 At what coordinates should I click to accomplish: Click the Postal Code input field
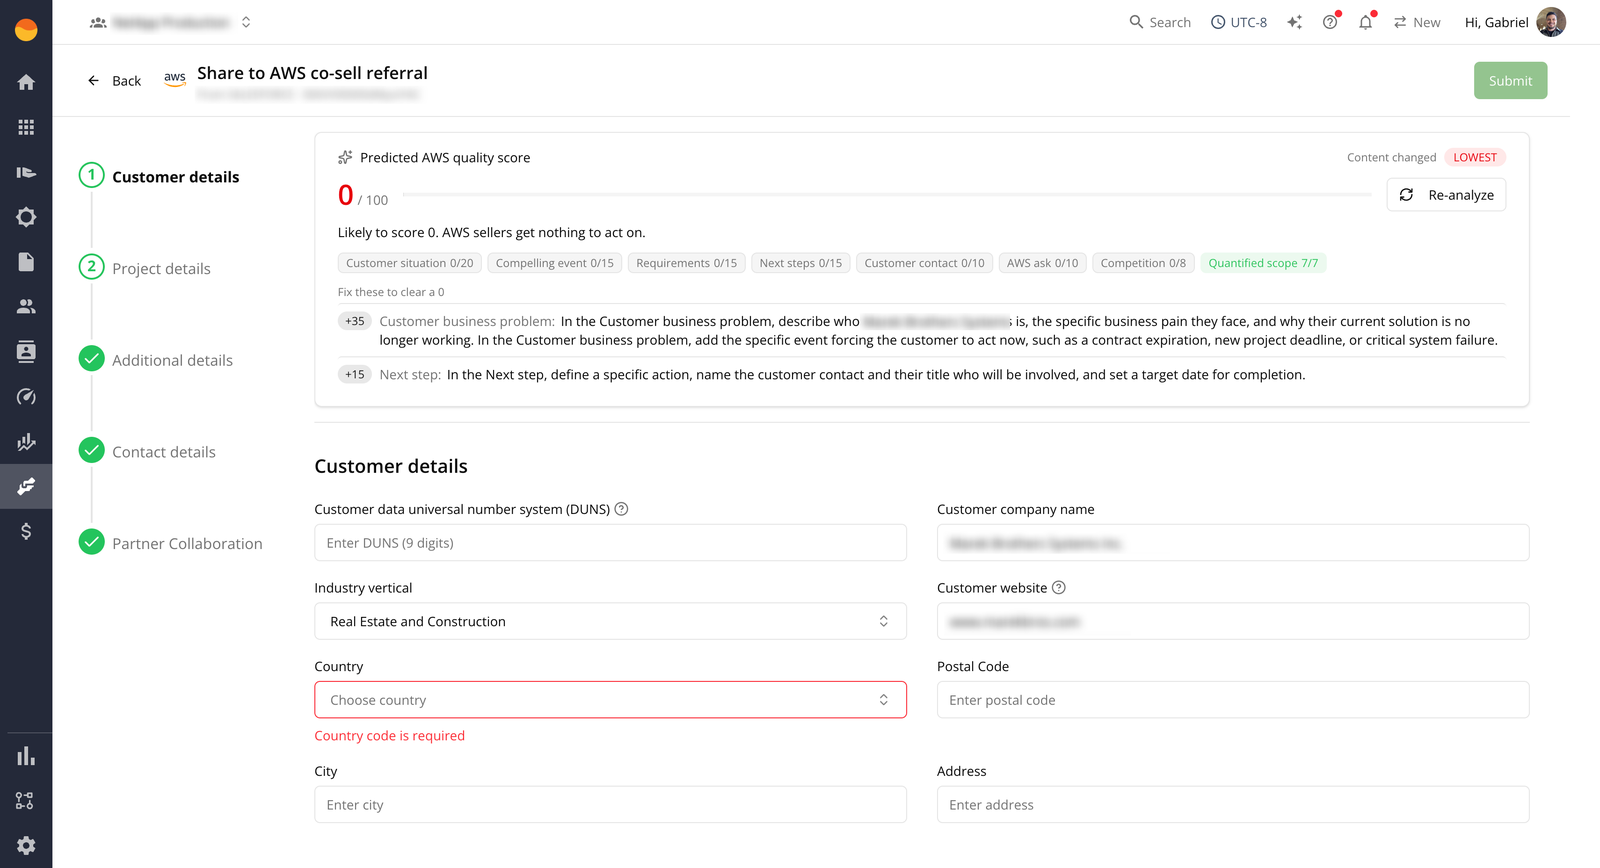1233,700
